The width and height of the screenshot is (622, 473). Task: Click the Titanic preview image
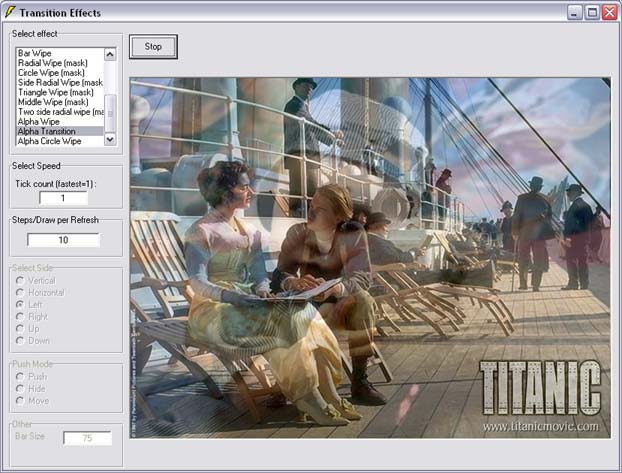tap(370, 258)
